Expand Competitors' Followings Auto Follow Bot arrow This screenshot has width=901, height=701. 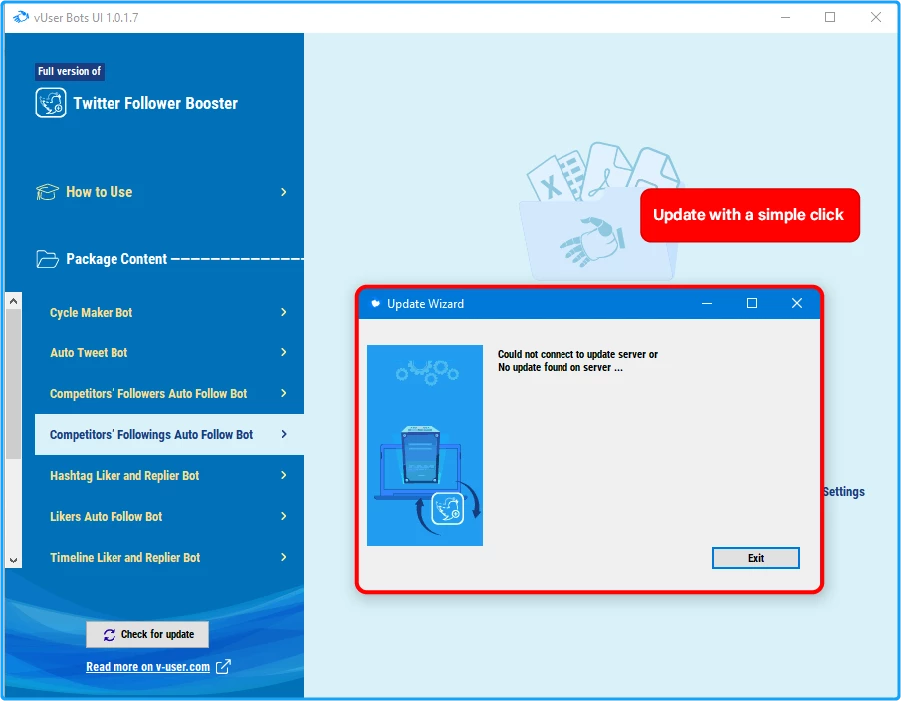283,434
